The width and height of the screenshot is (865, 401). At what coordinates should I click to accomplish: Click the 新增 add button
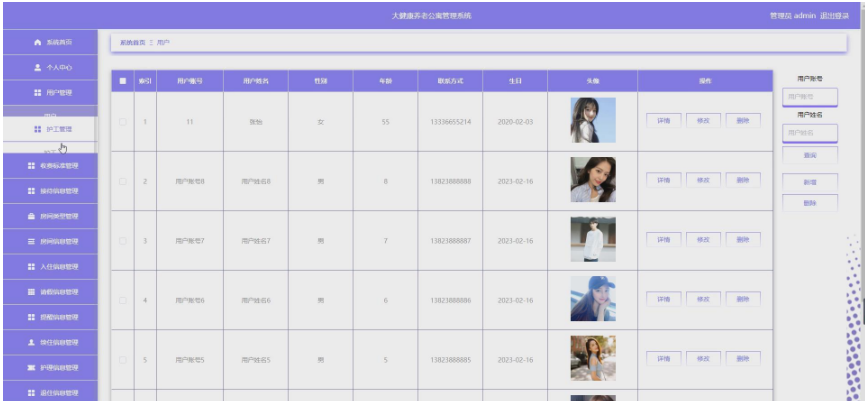810,182
